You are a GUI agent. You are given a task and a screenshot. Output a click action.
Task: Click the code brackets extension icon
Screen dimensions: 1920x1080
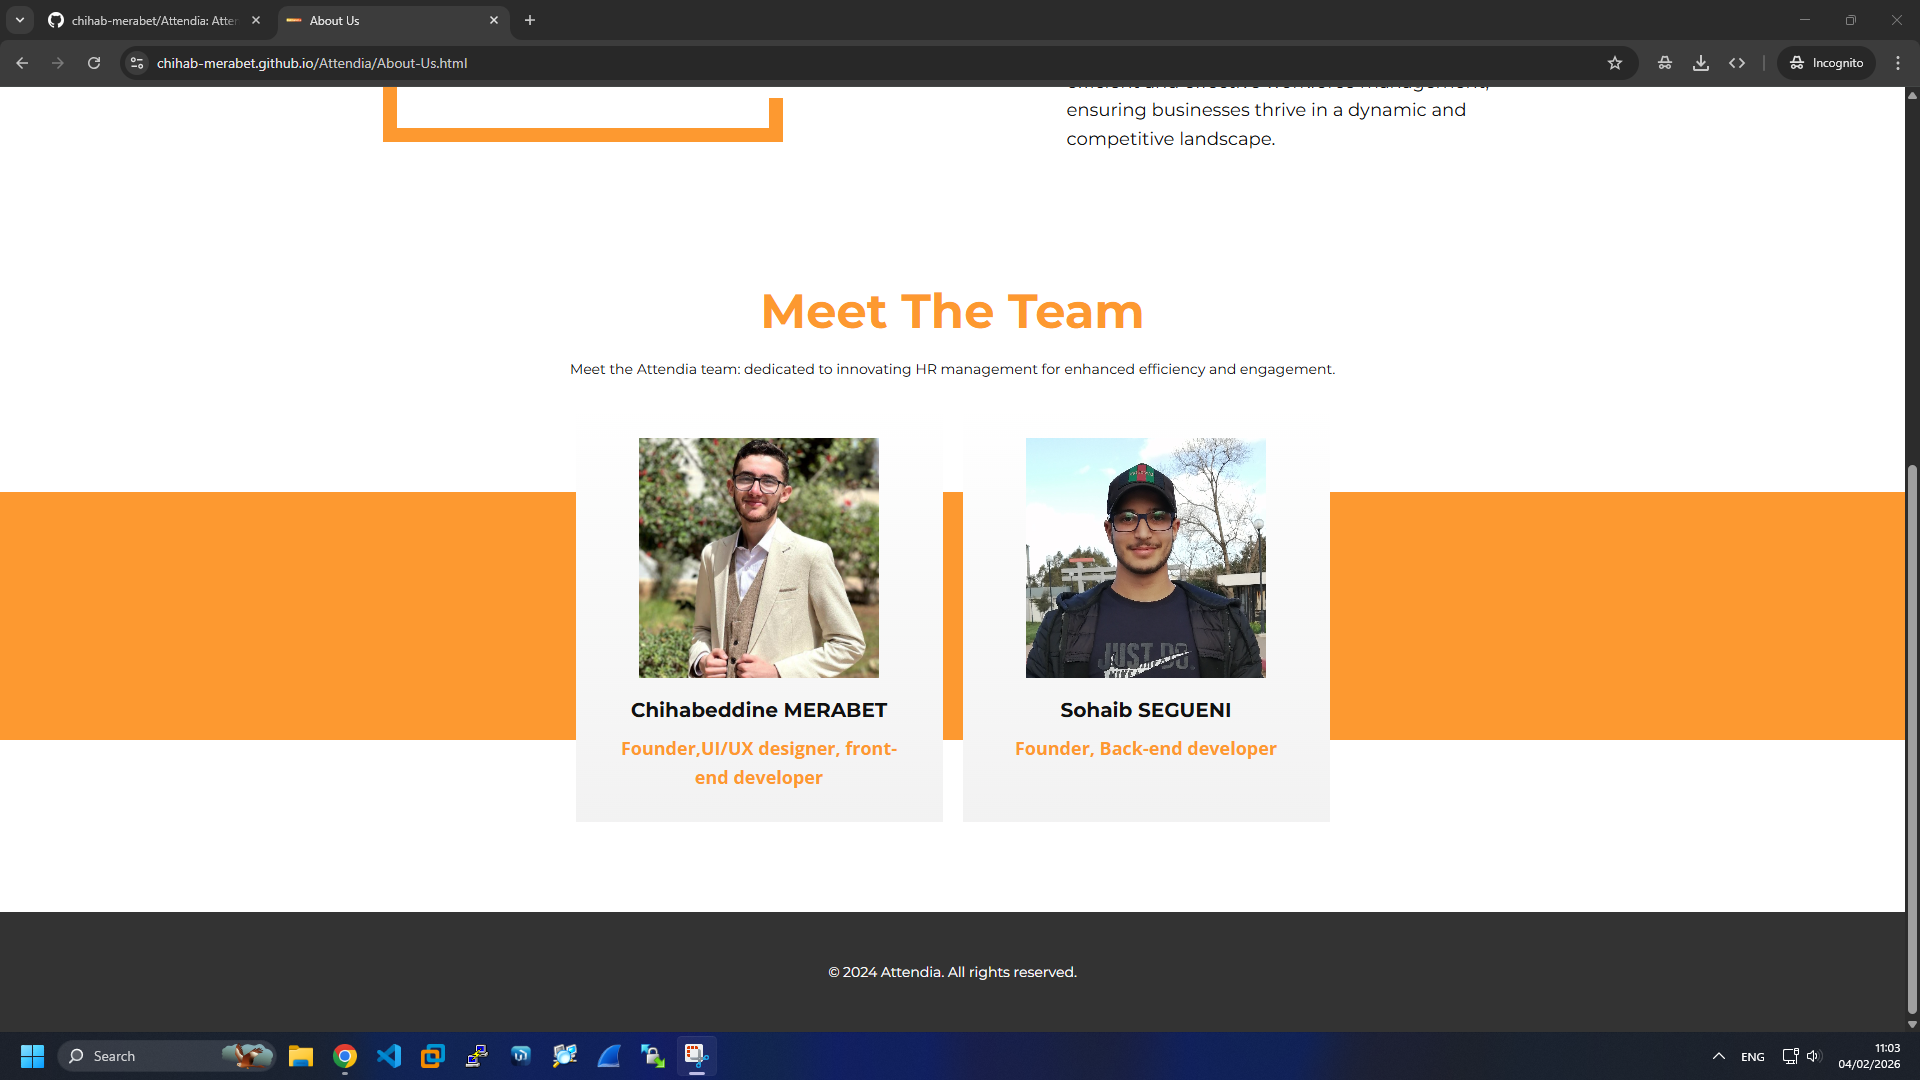(x=1738, y=63)
